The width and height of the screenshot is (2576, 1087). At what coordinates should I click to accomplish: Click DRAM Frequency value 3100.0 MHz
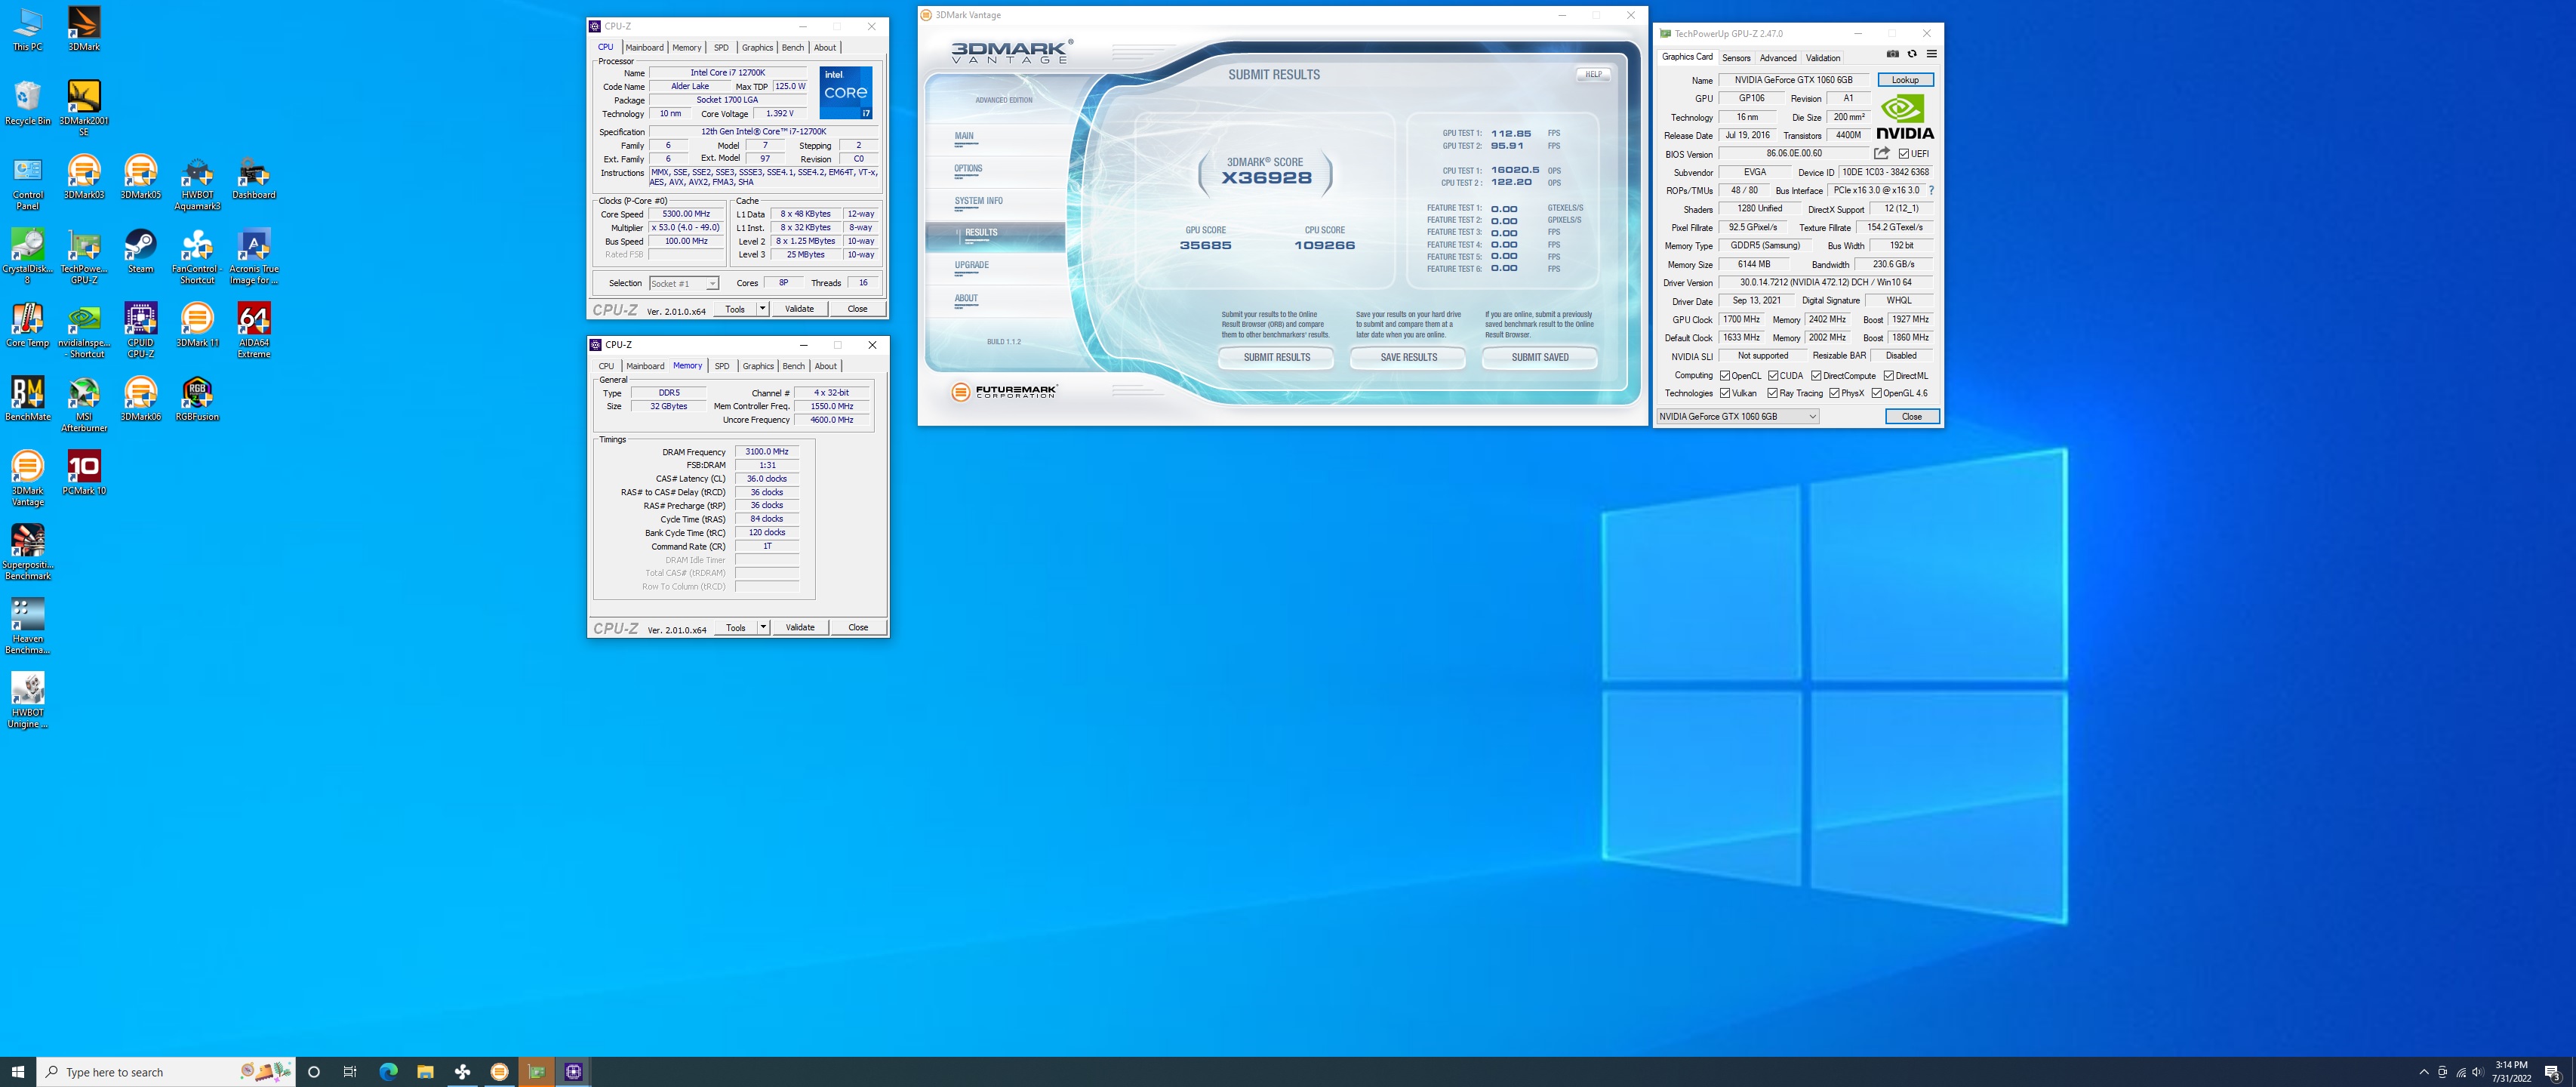tap(767, 452)
